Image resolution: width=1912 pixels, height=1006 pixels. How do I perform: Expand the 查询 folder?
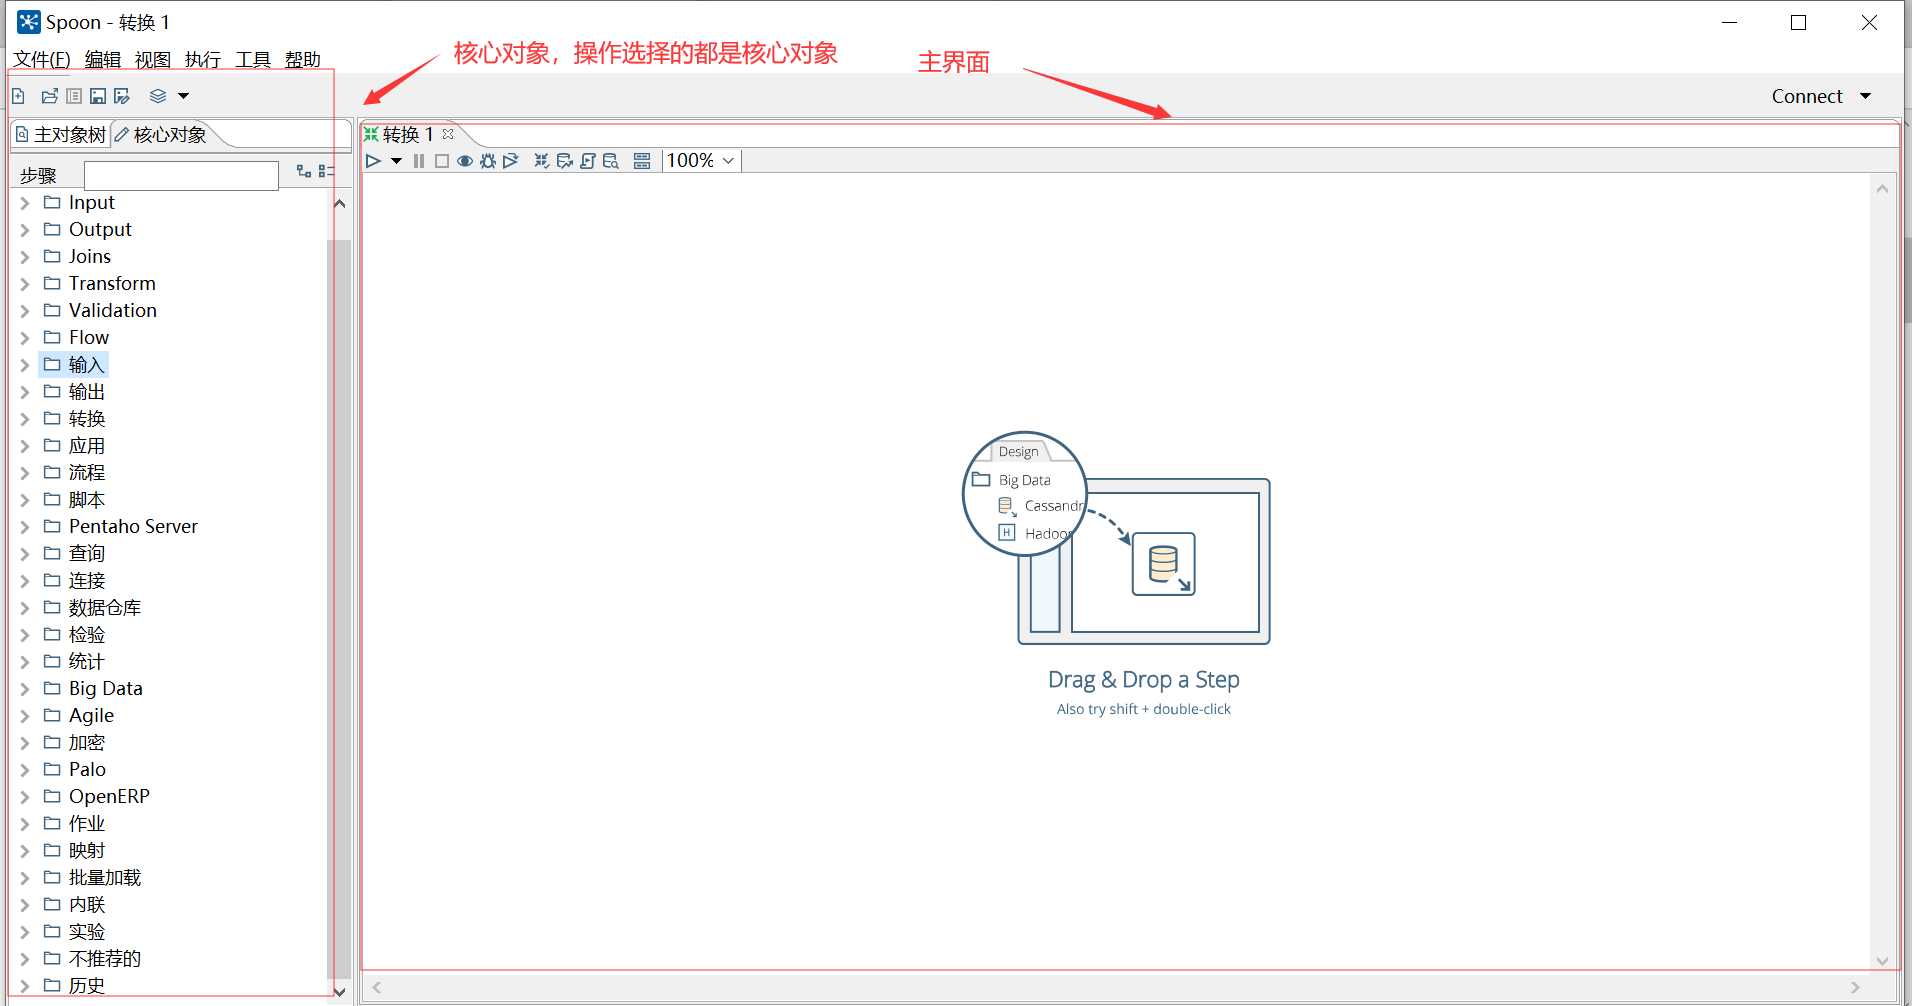(25, 554)
